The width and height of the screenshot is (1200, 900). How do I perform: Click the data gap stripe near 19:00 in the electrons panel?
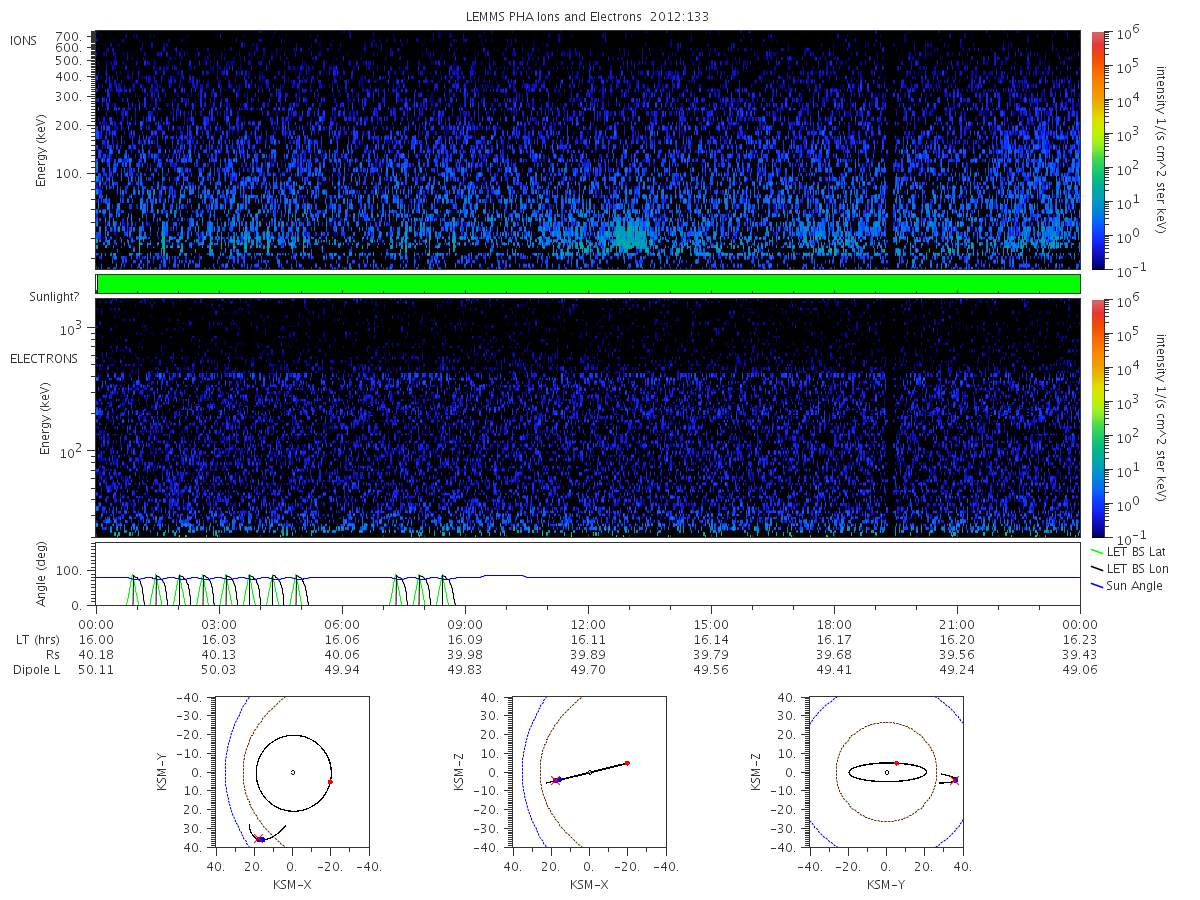point(889,417)
